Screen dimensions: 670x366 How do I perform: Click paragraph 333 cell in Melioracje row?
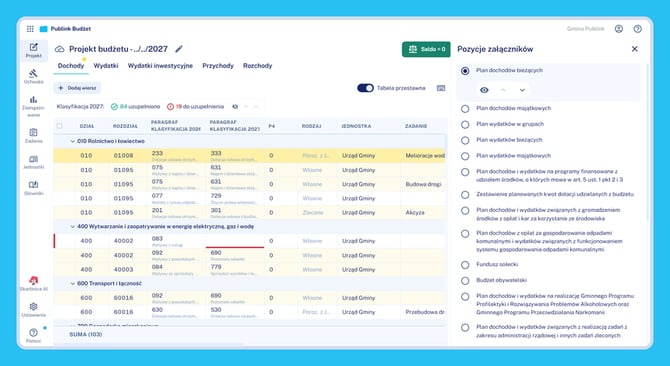coord(235,155)
